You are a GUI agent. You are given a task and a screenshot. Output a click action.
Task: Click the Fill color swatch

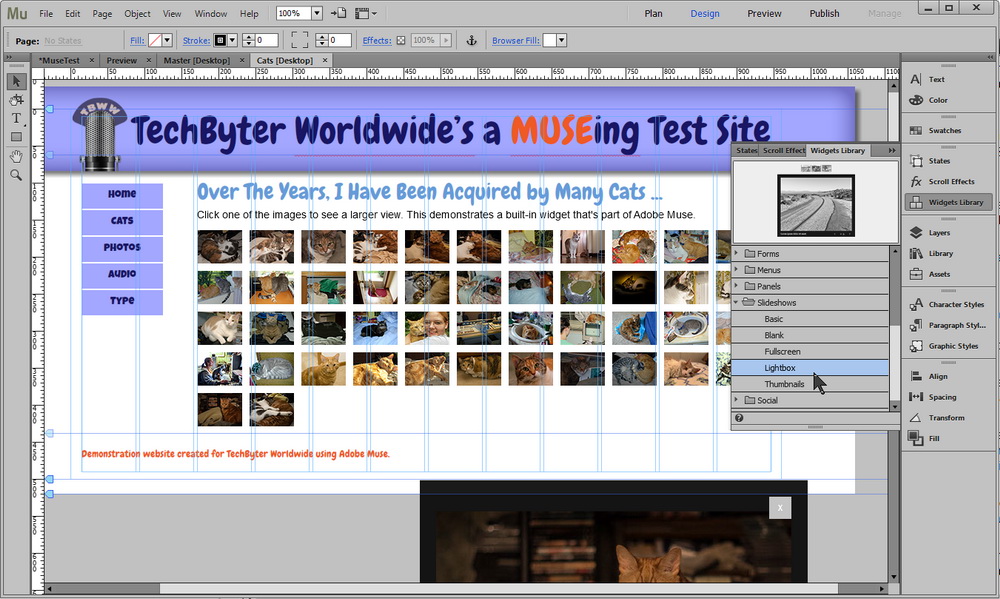click(154, 40)
